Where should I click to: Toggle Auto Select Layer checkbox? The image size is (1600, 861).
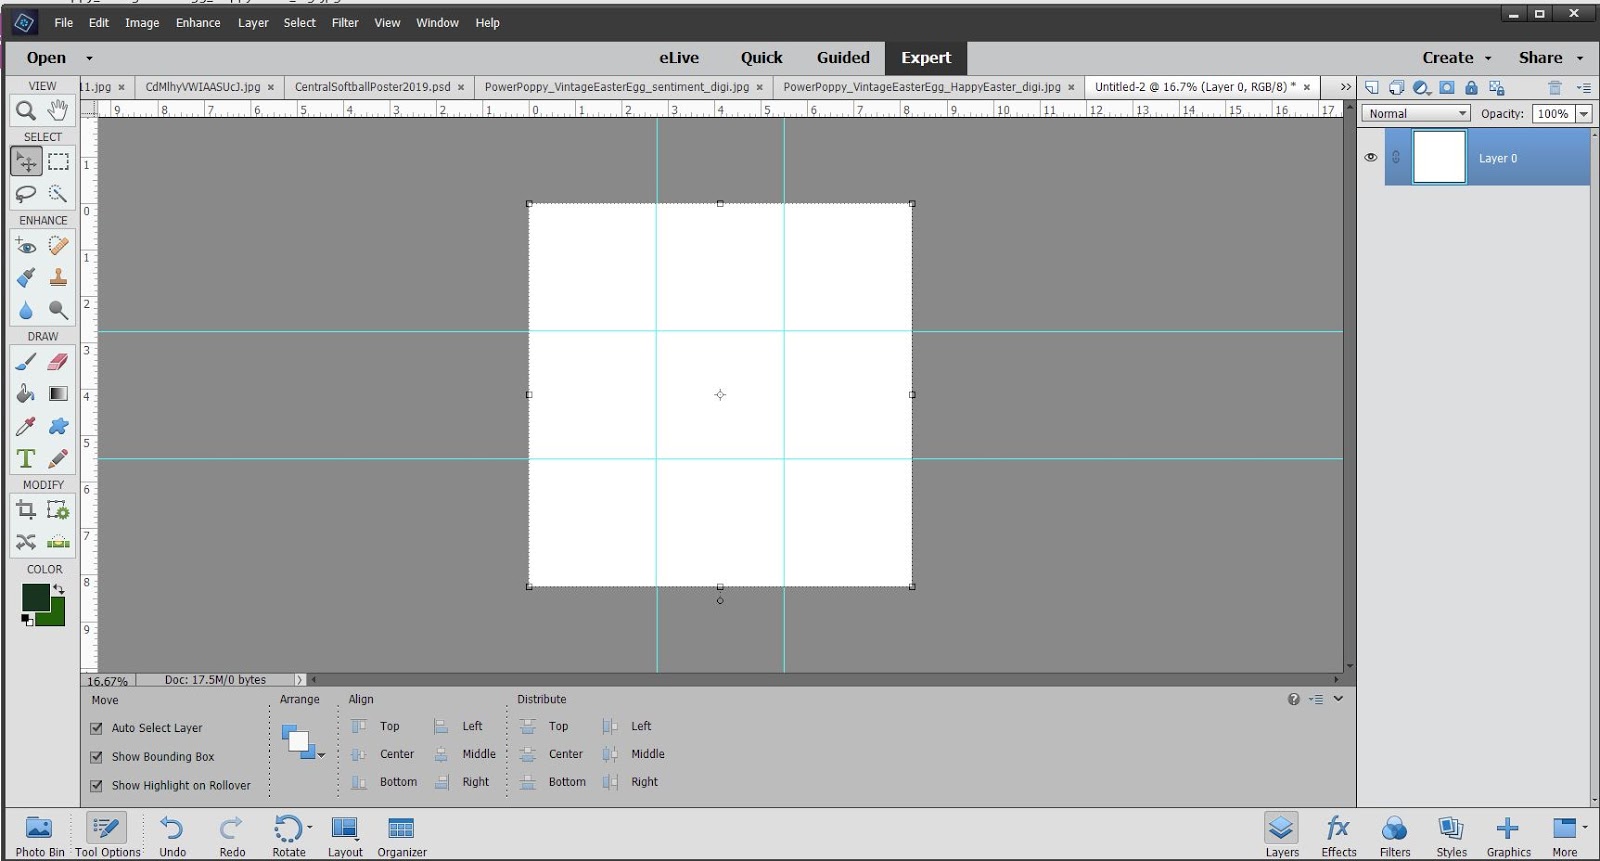click(97, 728)
